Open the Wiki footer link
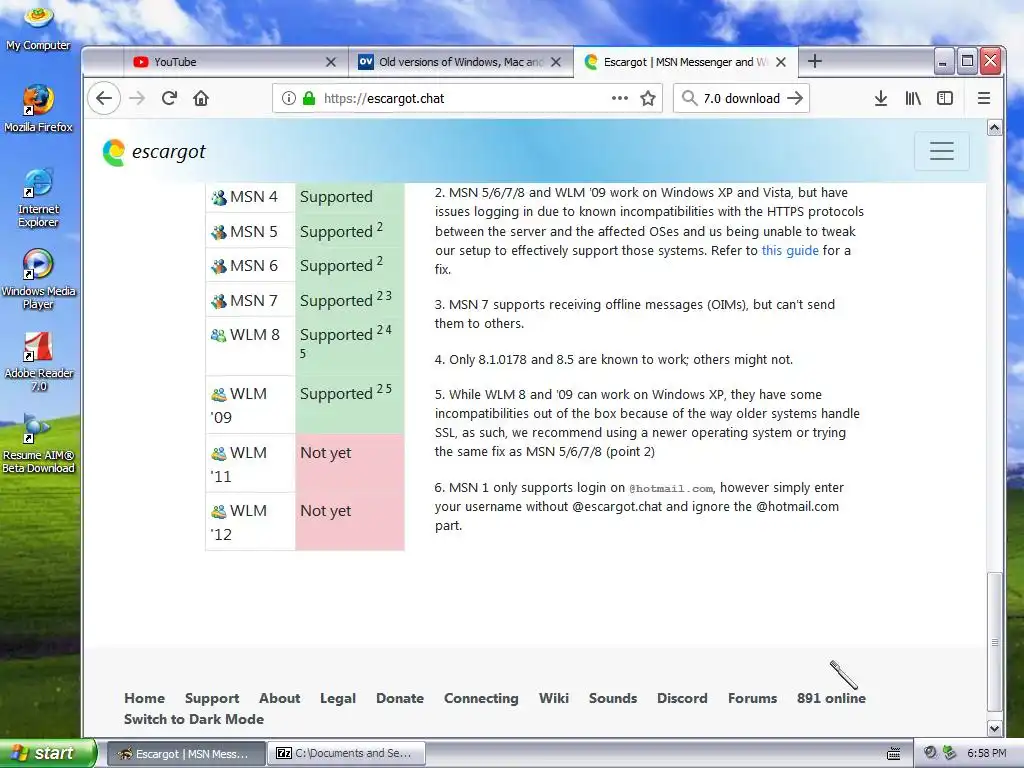 [x=554, y=698]
